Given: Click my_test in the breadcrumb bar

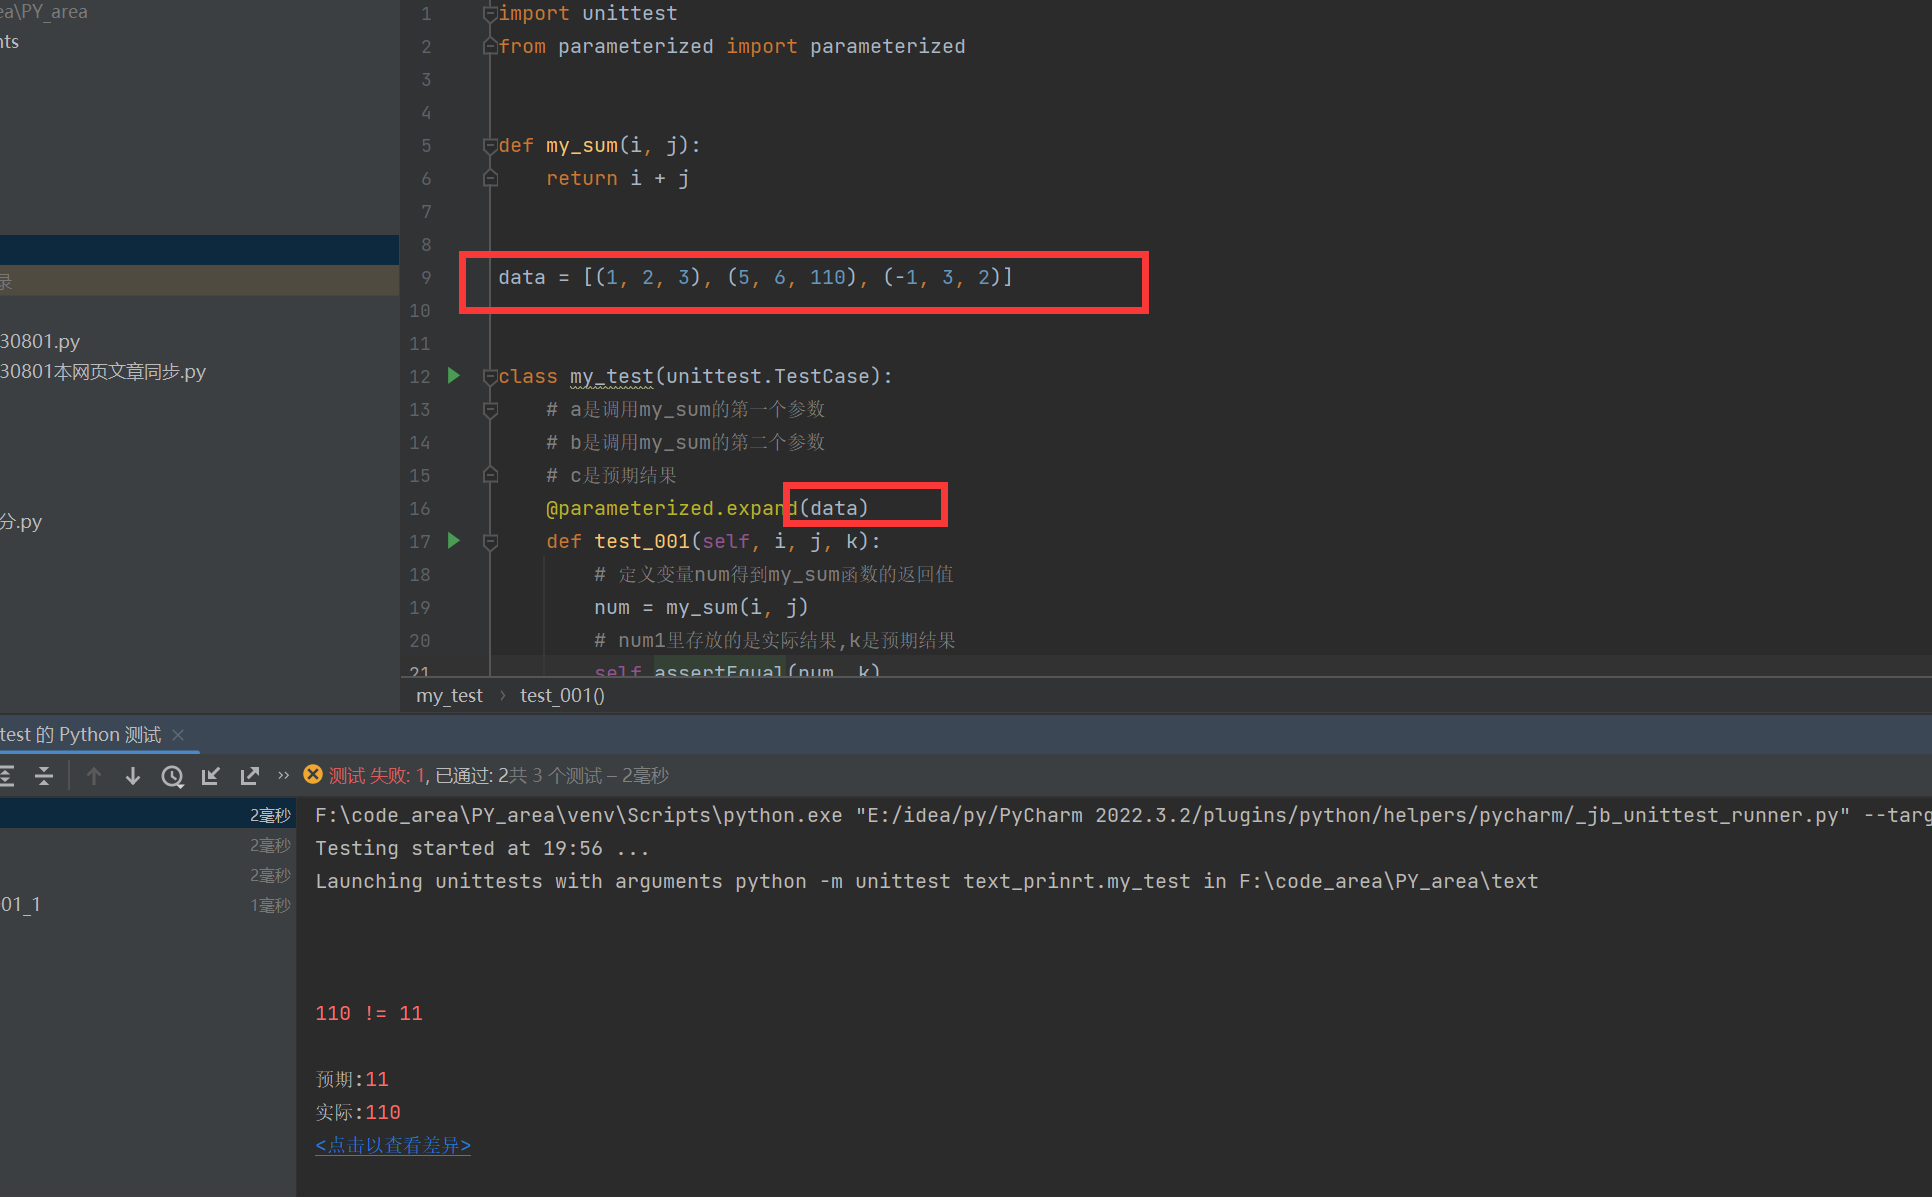Looking at the screenshot, I should tap(449, 696).
